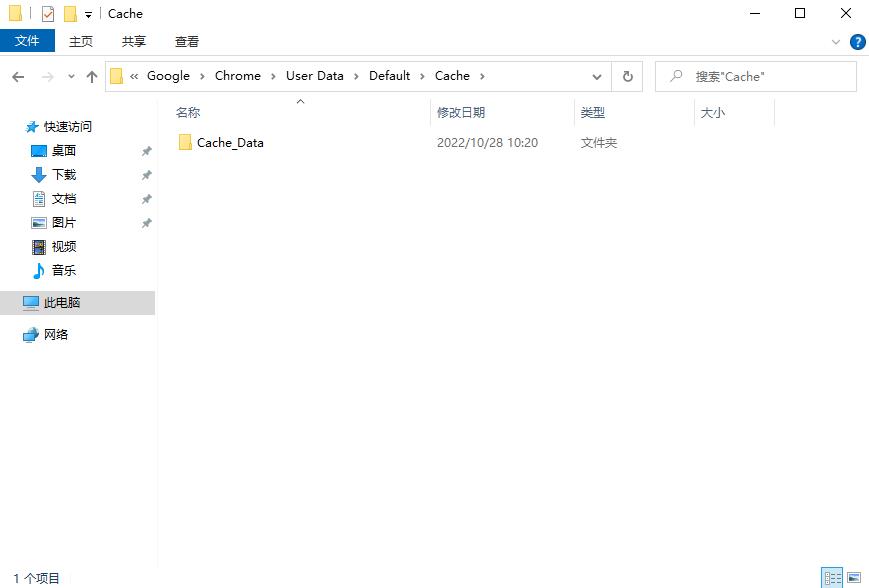Open 桌面 in the sidebar
869x588 pixels.
[64, 151]
